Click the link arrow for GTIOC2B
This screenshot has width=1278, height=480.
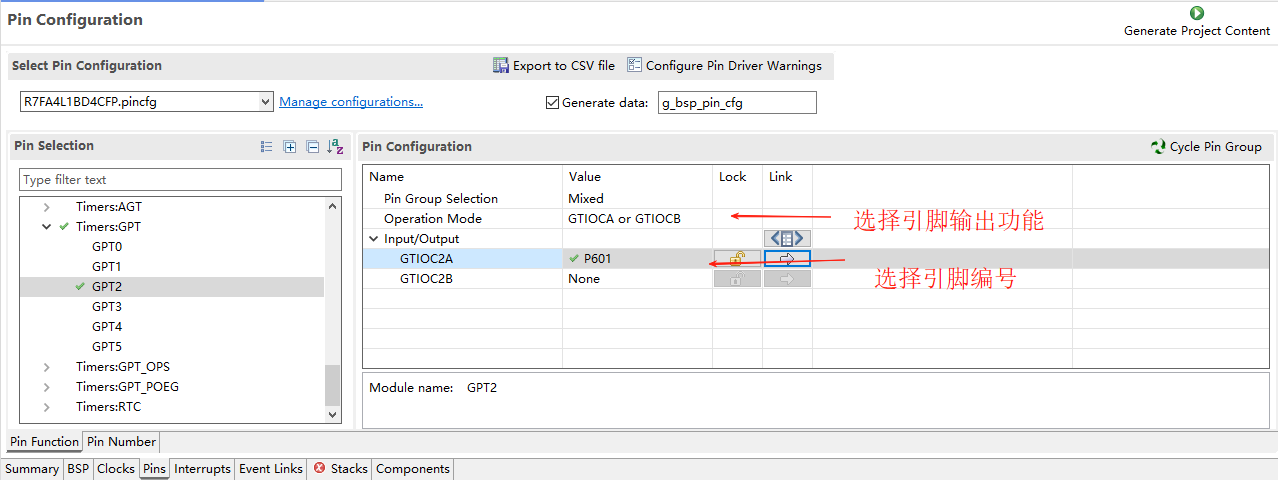pyautogui.click(x=787, y=279)
